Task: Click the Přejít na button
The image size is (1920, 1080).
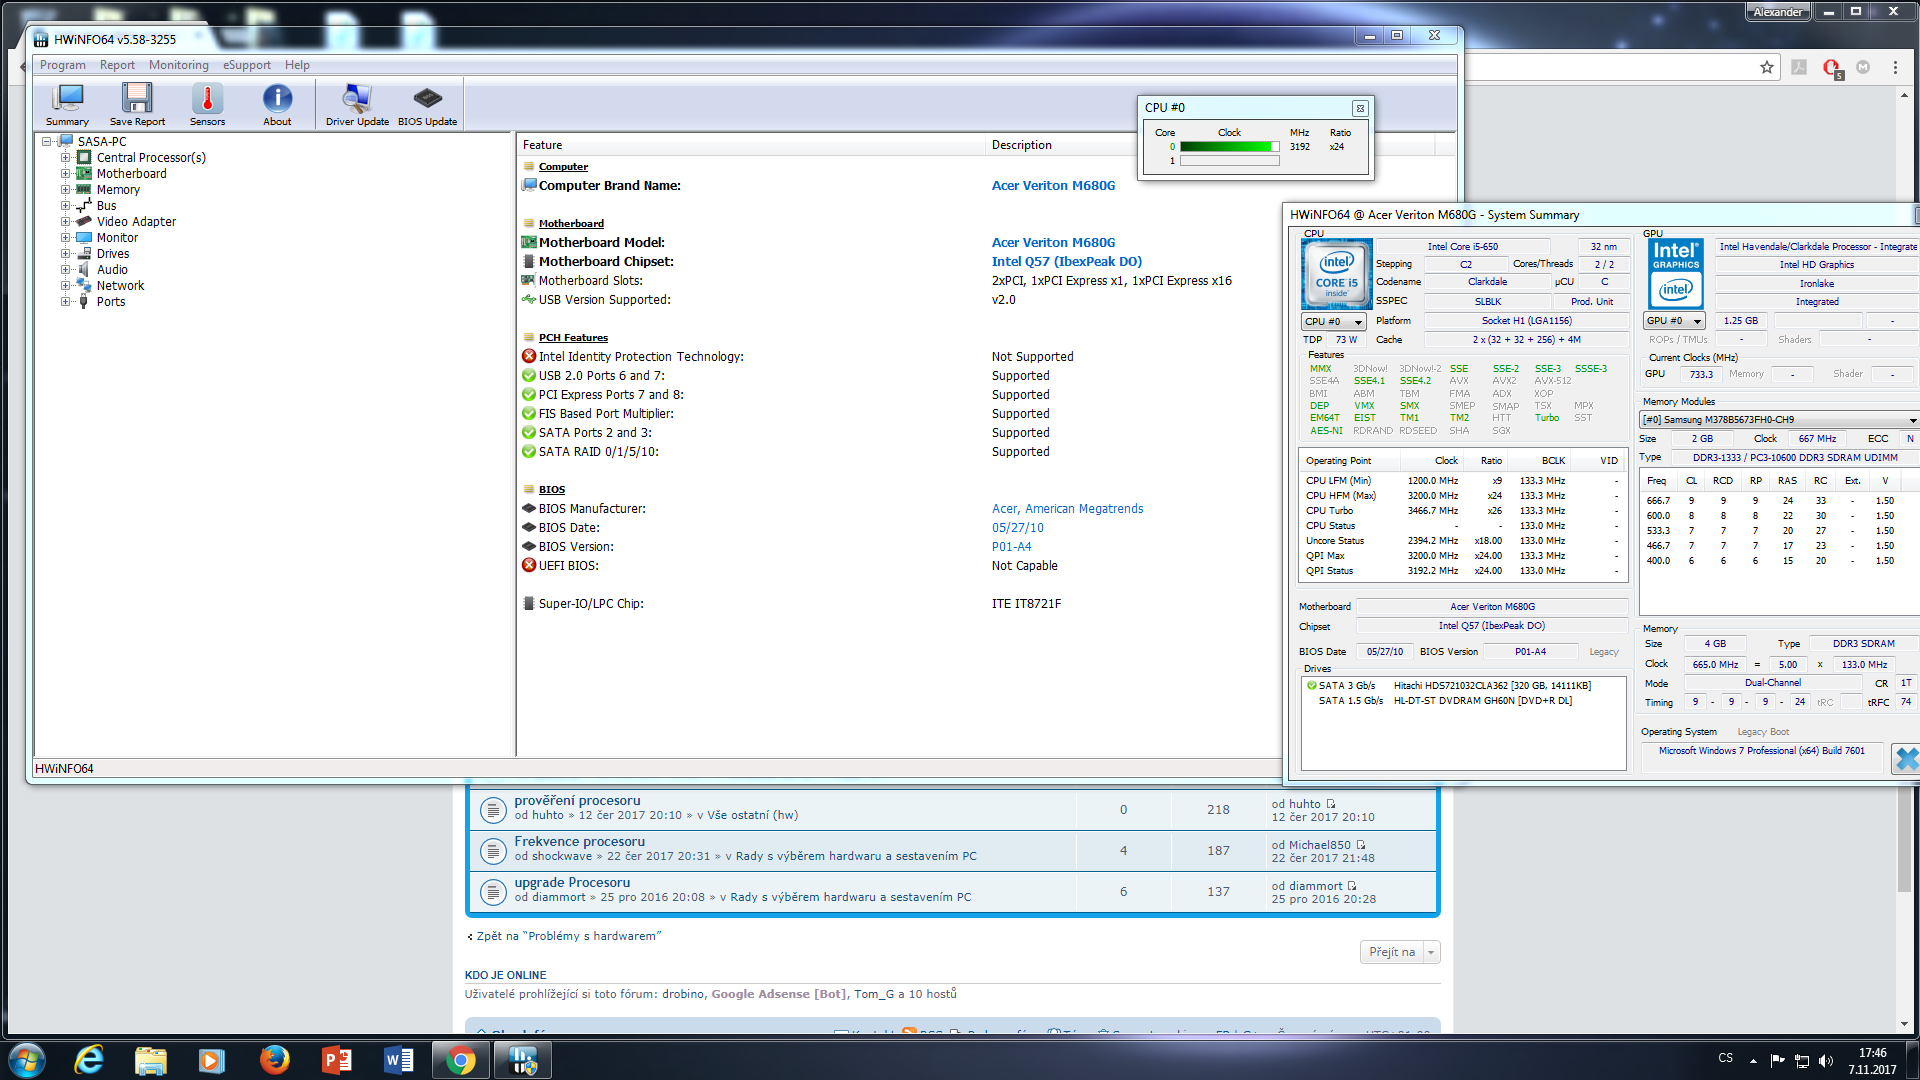Action: pyautogui.click(x=1392, y=952)
